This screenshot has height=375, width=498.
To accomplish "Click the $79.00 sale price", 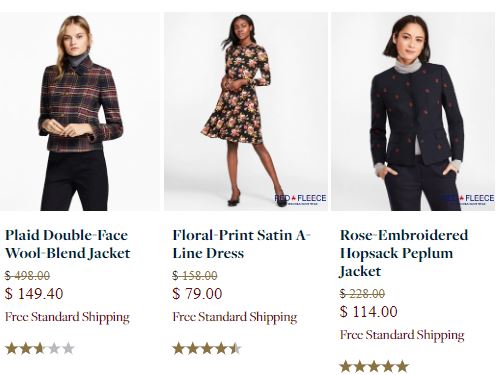I will [197, 294].
